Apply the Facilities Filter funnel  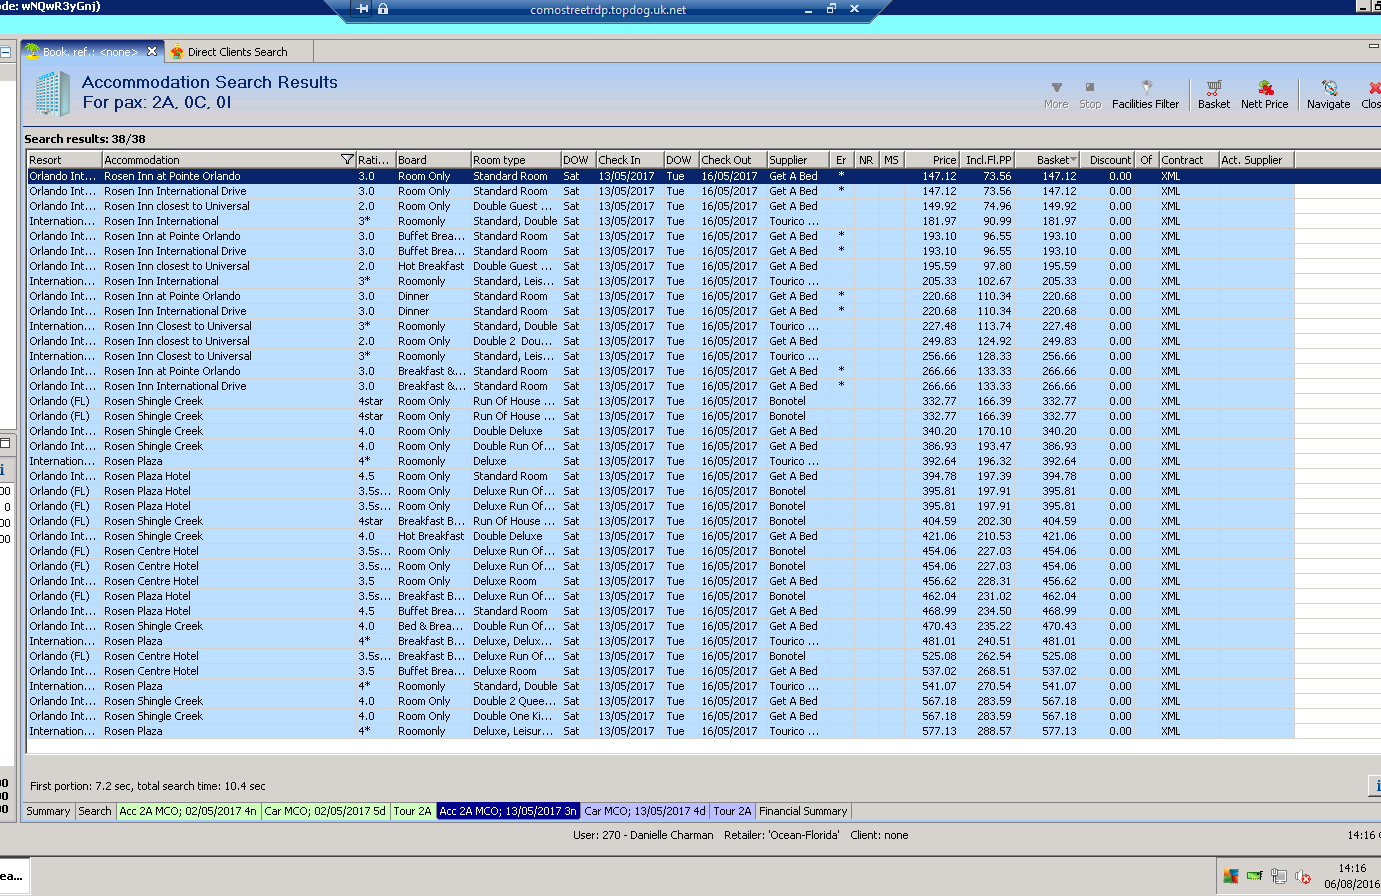pyautogui.click(x=1147, y=87)
